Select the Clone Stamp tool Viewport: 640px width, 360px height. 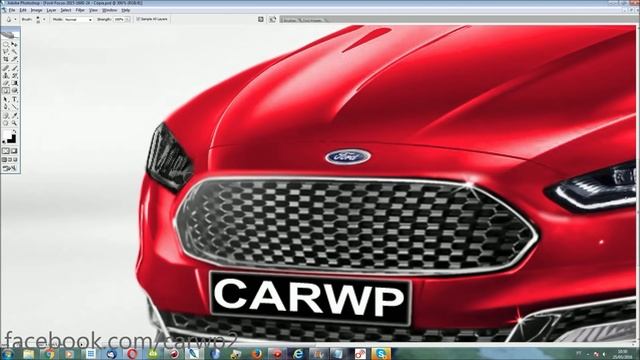coord(6,76)
